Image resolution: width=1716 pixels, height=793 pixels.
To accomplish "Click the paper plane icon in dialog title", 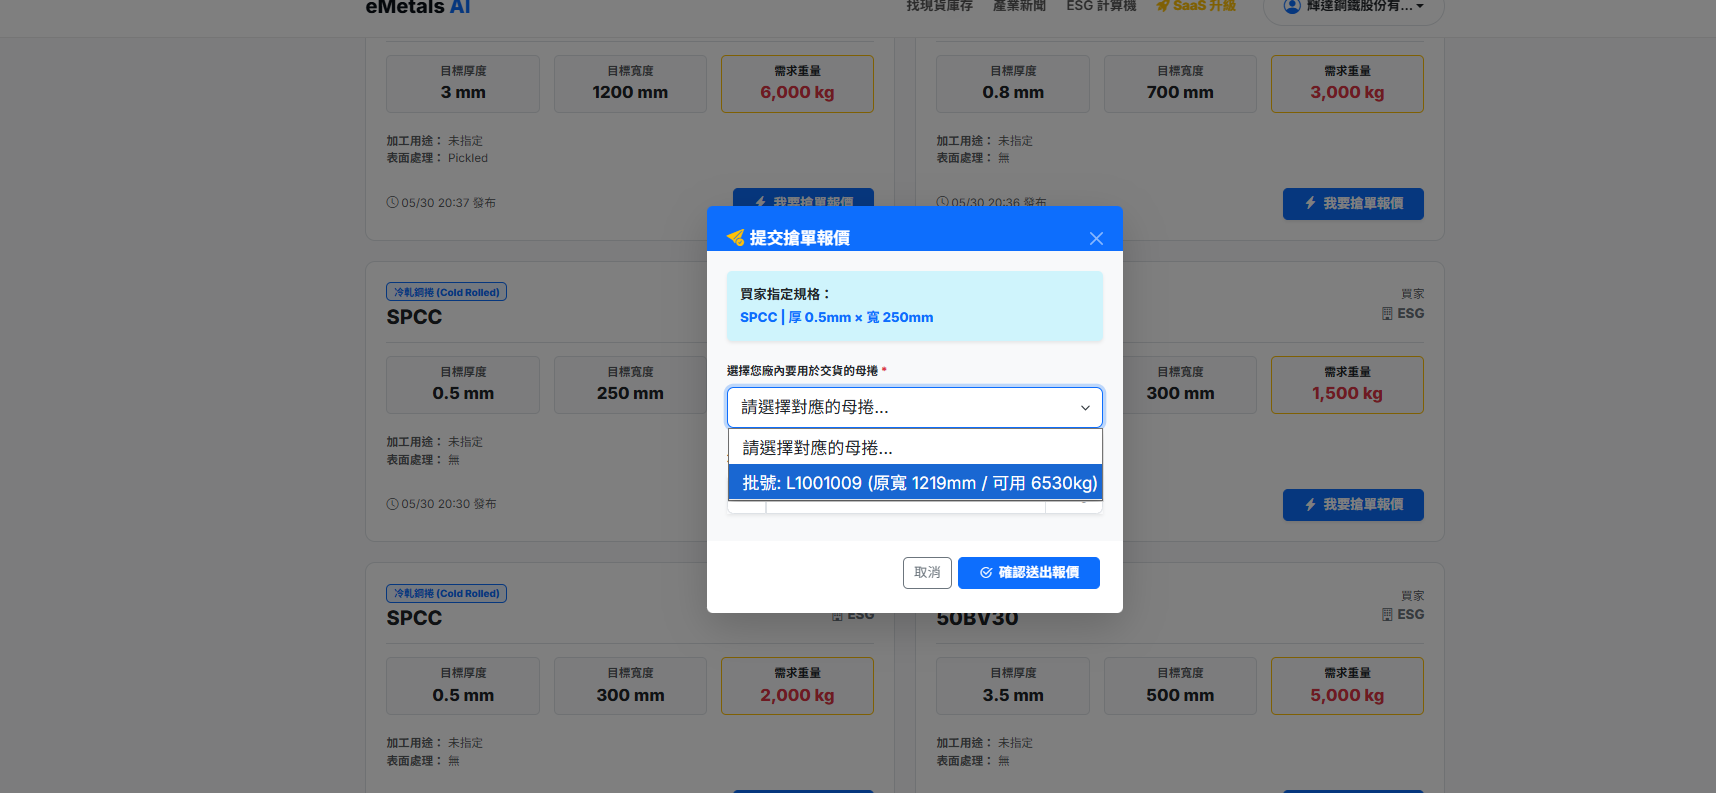I will [x=735, y=238].
